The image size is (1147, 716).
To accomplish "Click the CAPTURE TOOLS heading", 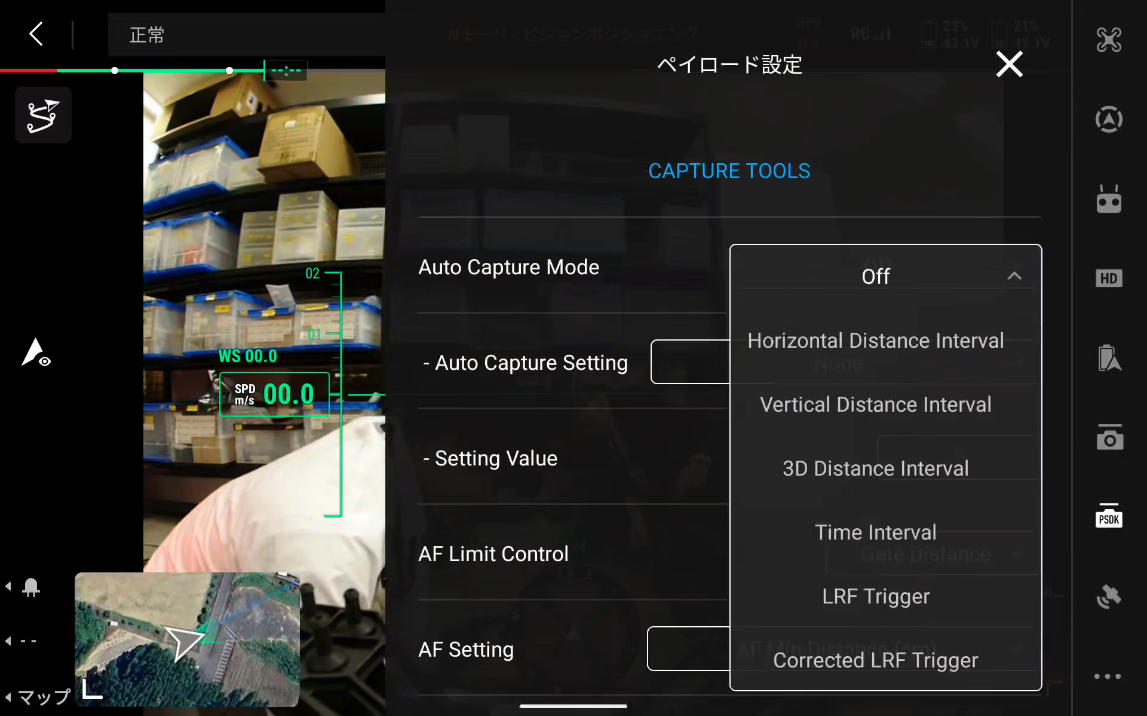I will point(729,171).
